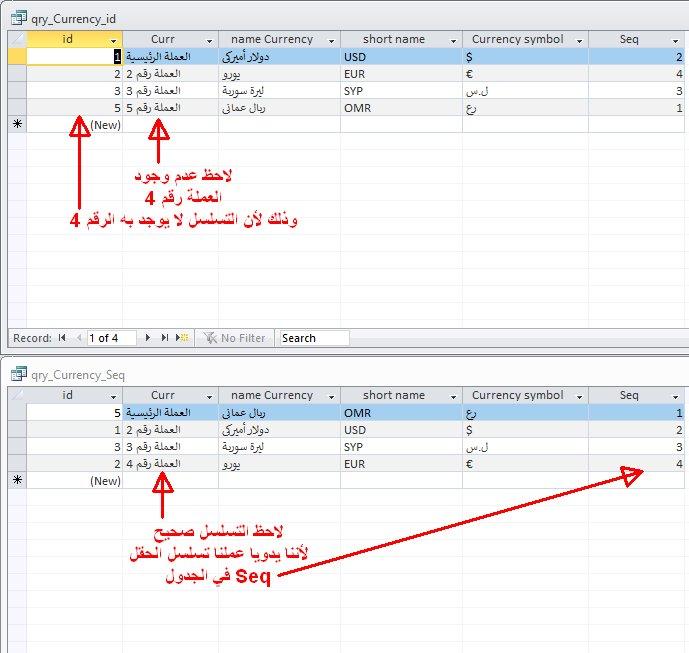The width and height of the screenshot is (689, 653).
Task: Click select-all corner box in top datasheet
Action: pos(16,40)
